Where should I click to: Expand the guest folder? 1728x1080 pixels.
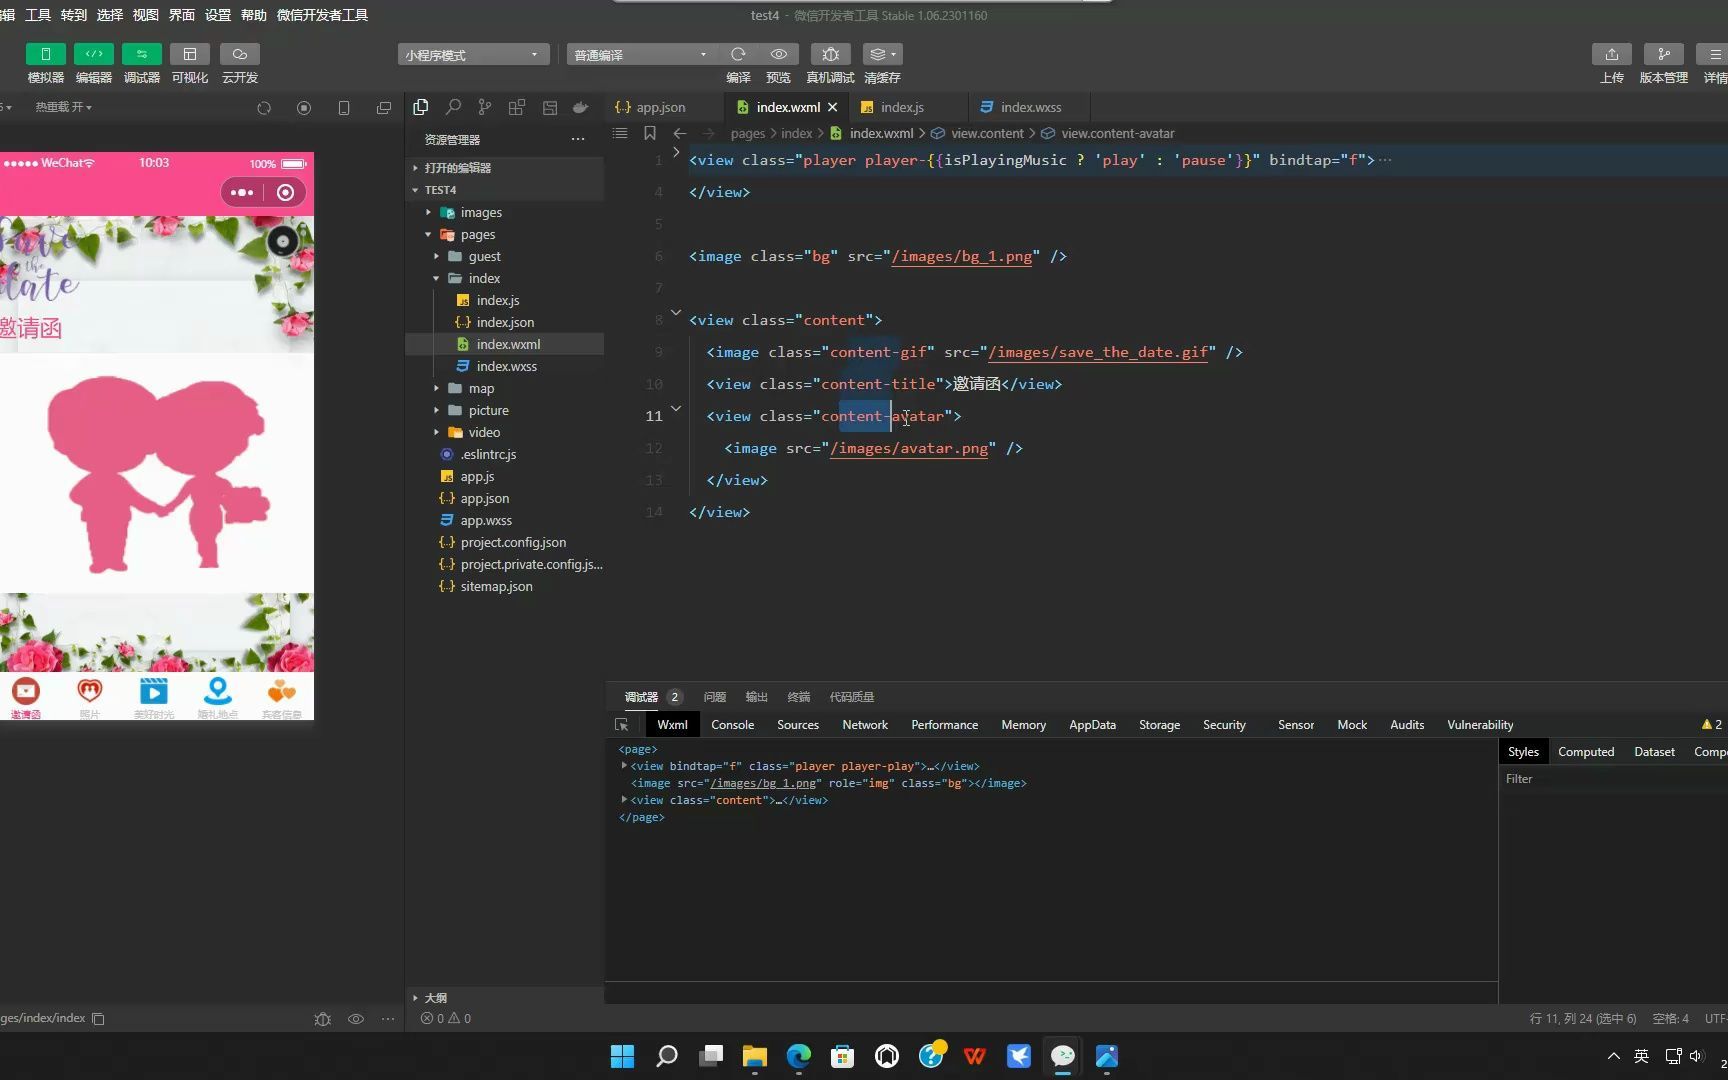pos(504,256)
